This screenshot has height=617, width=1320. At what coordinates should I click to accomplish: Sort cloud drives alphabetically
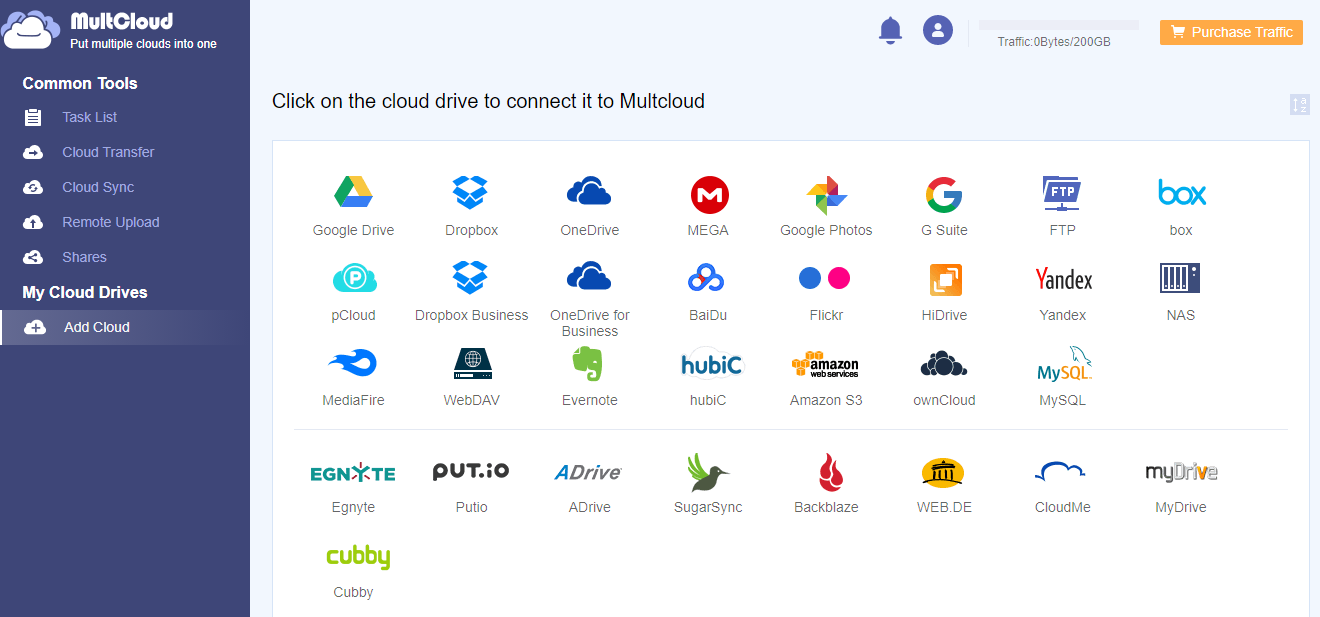[x=1299, y=104]
